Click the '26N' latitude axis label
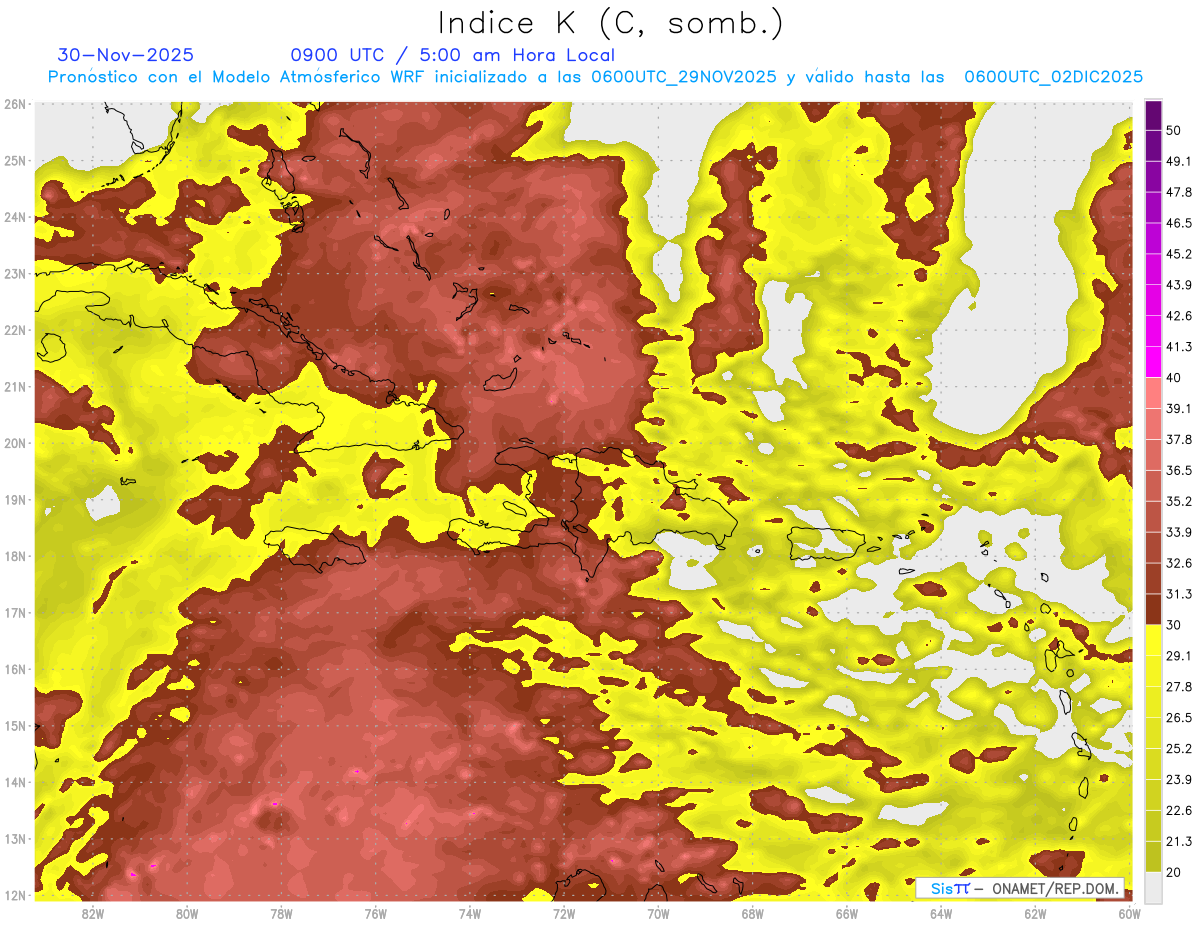 pos(15,104)
